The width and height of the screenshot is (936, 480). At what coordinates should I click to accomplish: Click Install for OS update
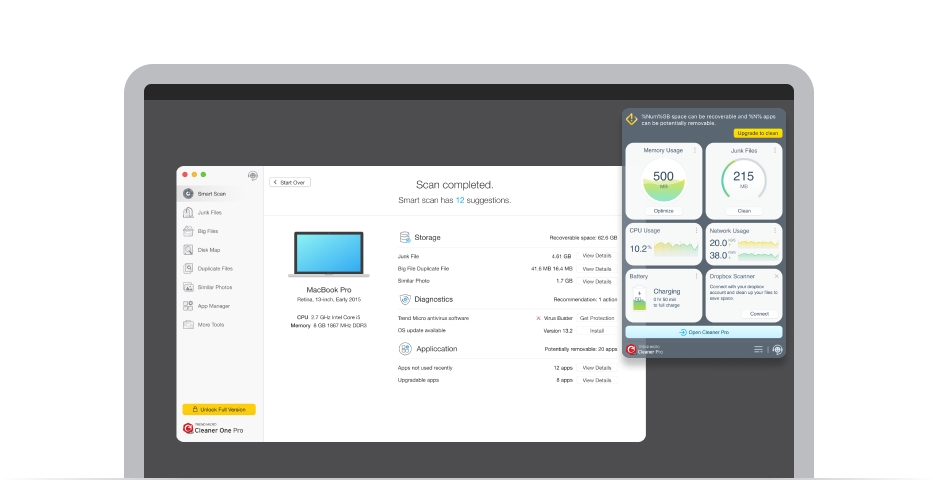tap(597, 331)
